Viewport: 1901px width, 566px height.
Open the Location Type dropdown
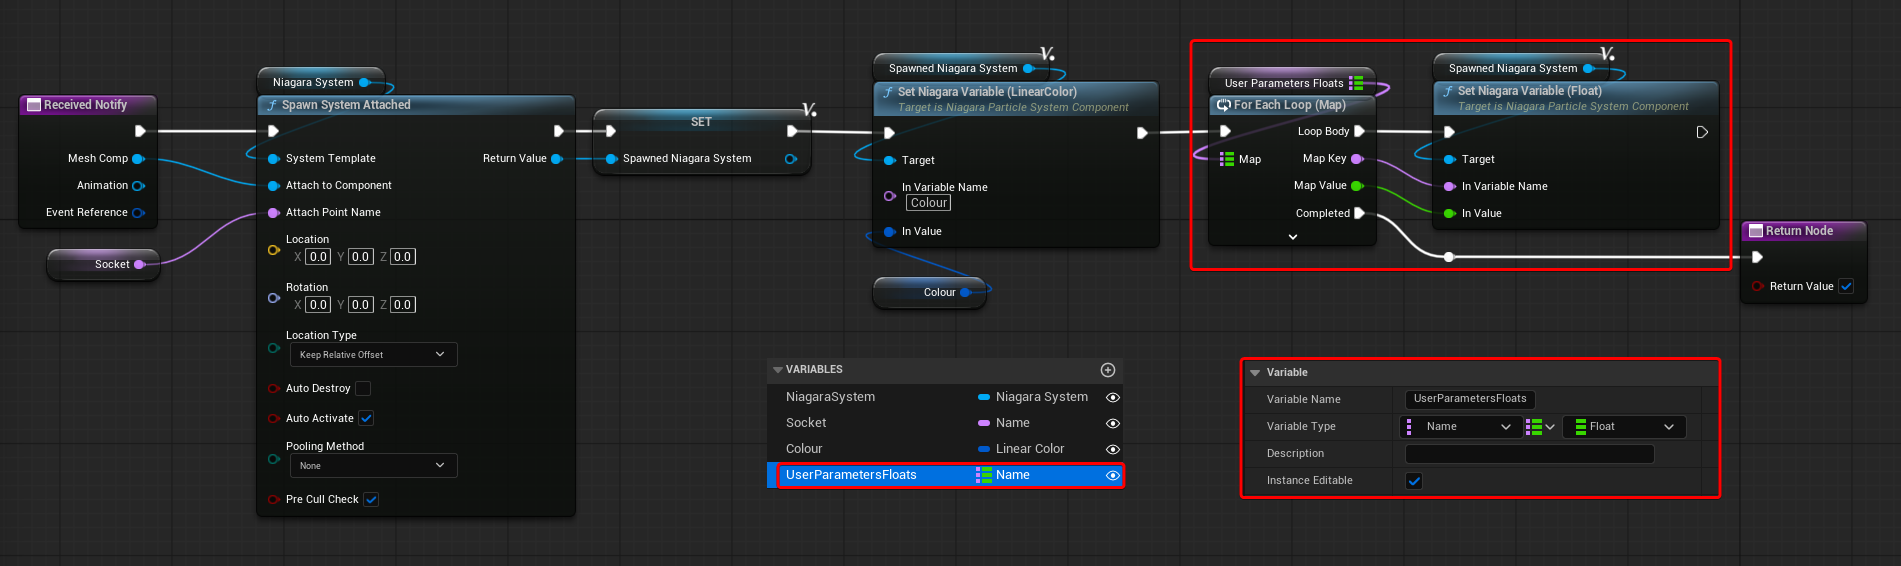coord(373,355)
